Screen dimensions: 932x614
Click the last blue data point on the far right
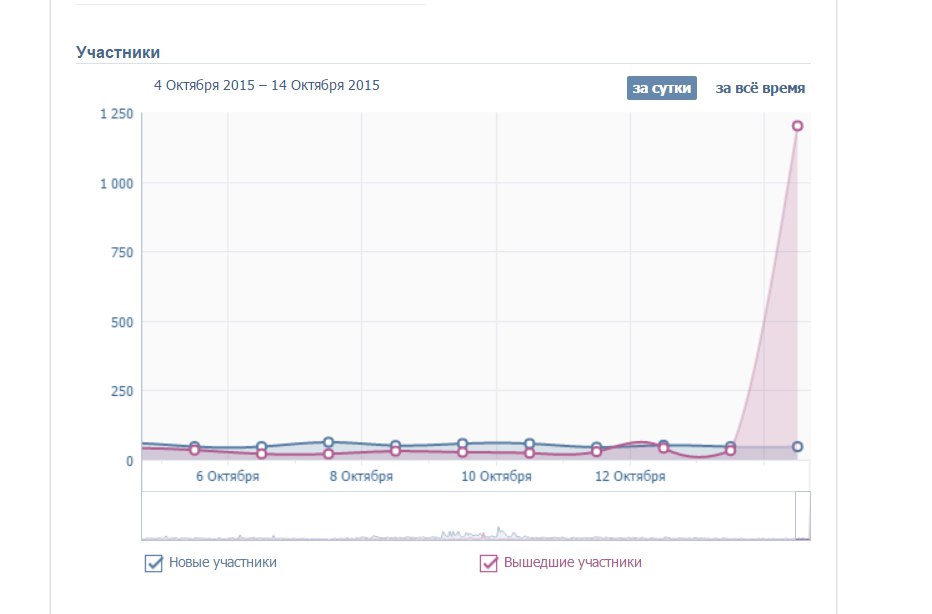[x=797, y=447]
